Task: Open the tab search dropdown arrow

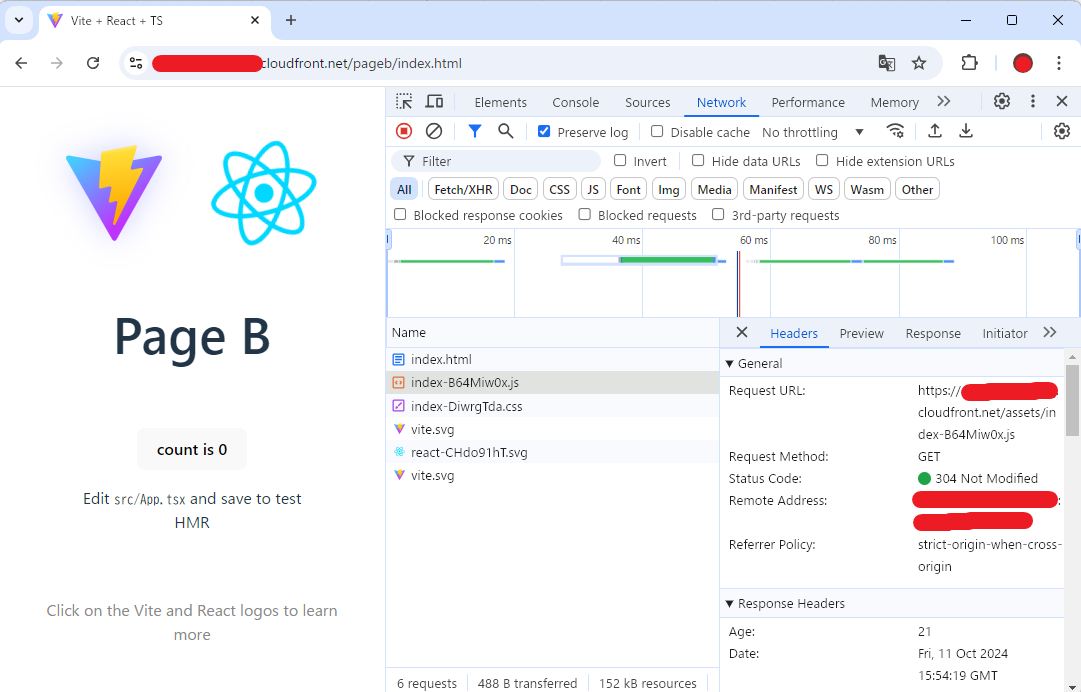Action: (19, 20)
